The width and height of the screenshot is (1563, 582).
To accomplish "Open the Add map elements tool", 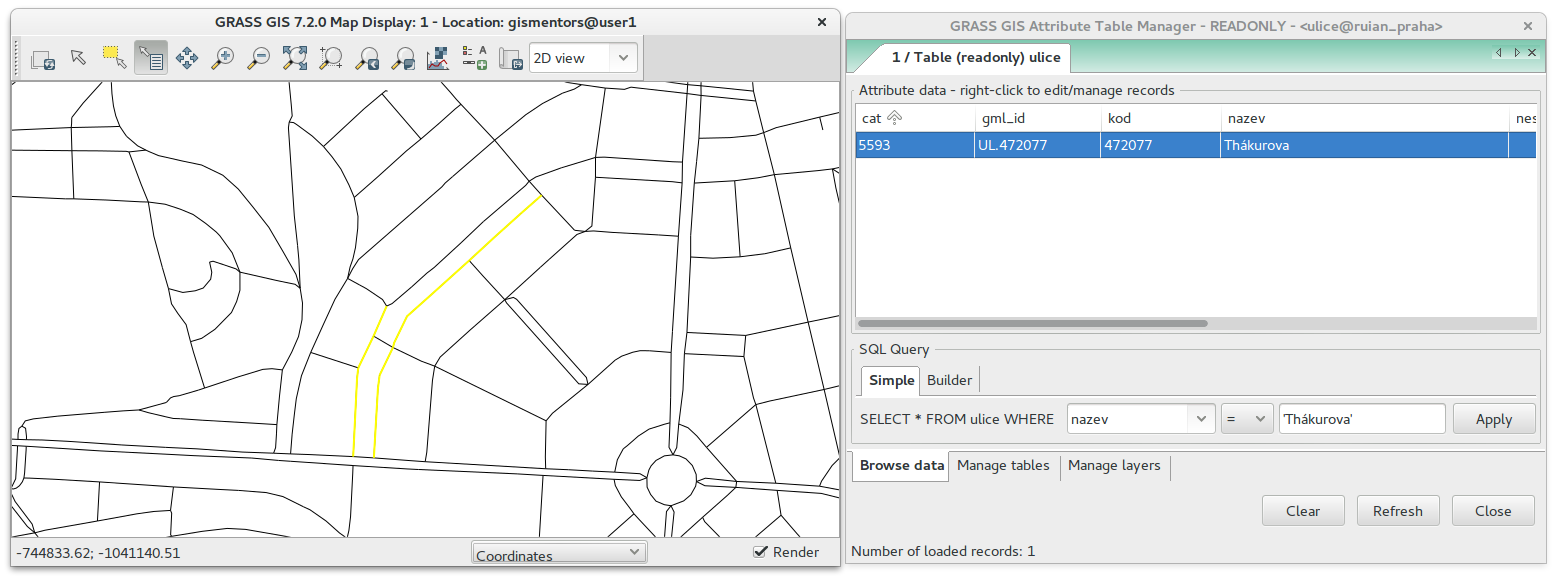I will 475,59.
